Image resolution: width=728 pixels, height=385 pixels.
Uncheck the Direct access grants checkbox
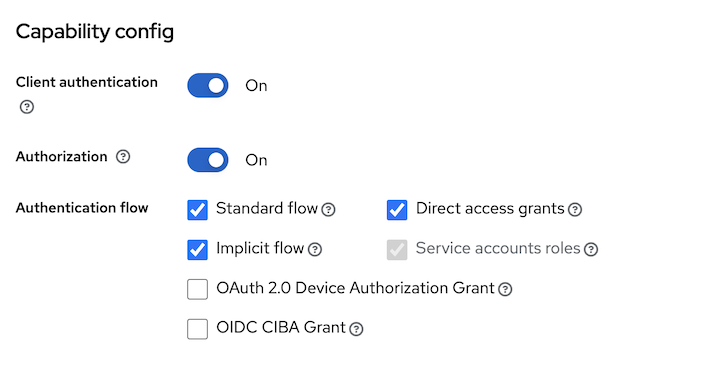tap(397, 210)
